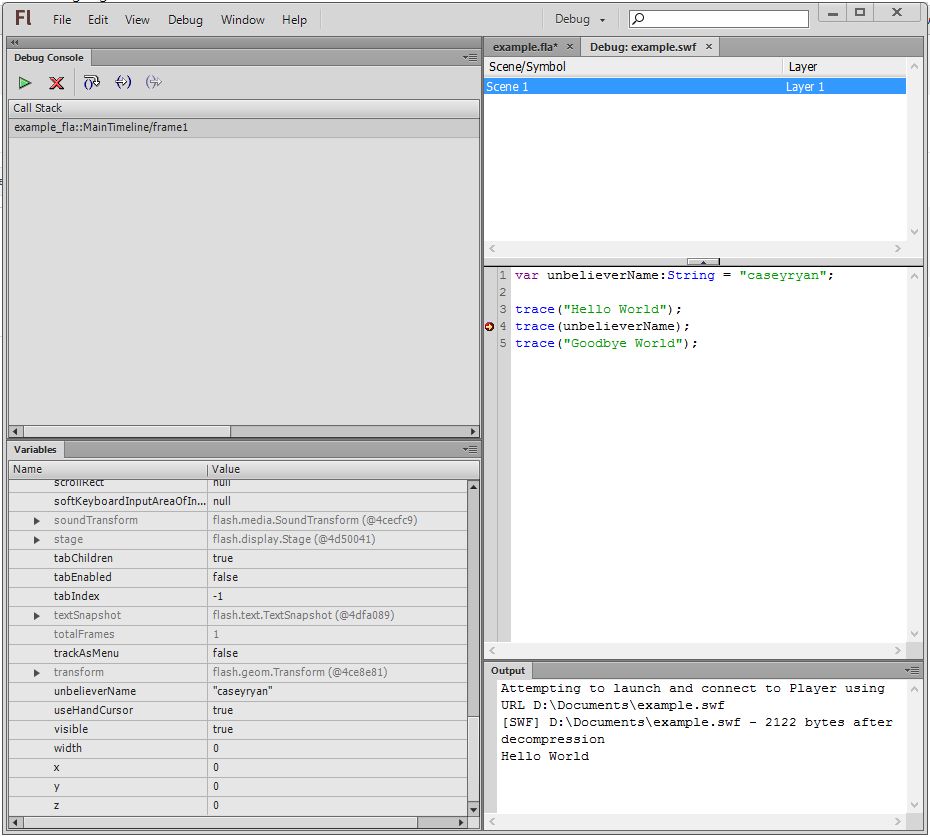Click the Name column header in Variables

coord(108,469)
